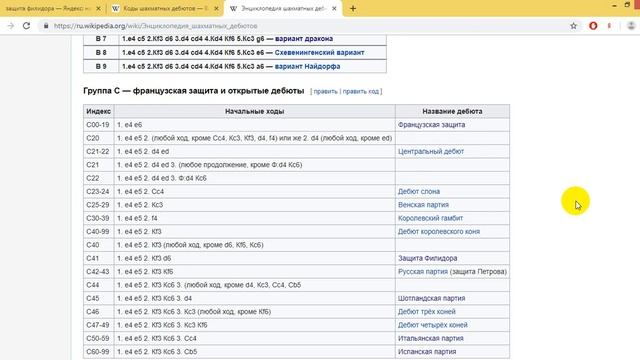The width and height of the screenshot is (640, 360).
Task: Click index cell C41
Action: 98,258
